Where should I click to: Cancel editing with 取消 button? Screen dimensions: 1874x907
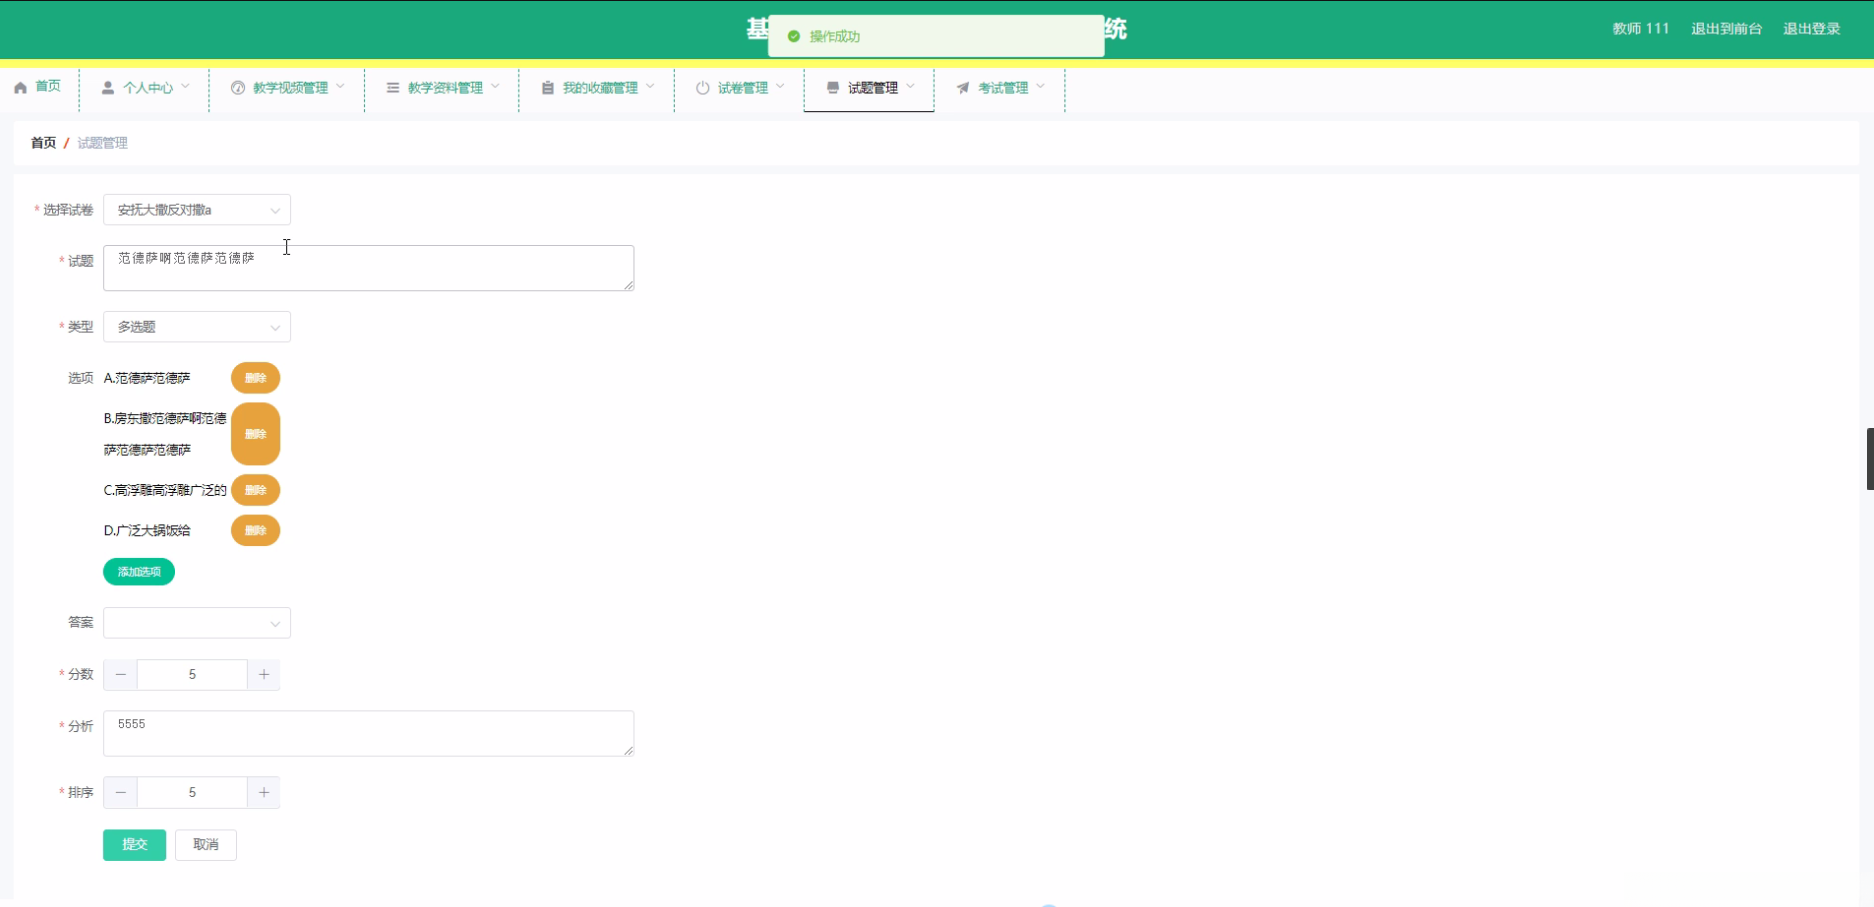205,845
